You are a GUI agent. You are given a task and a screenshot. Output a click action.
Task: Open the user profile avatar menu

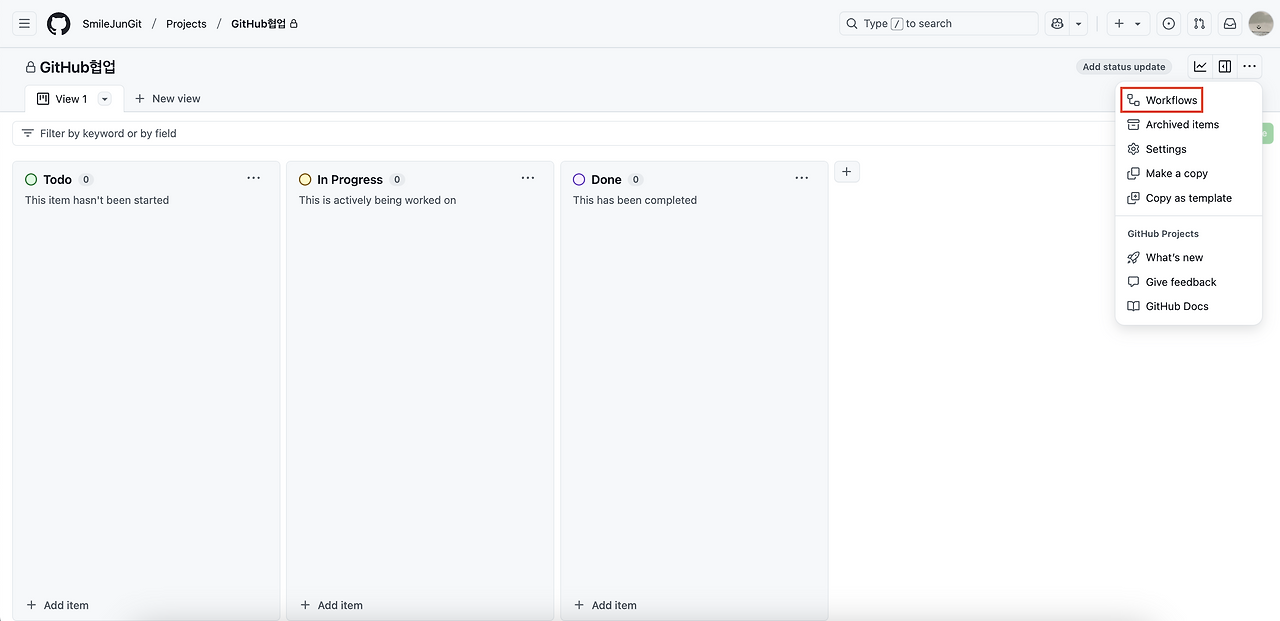coord(1261,23)
